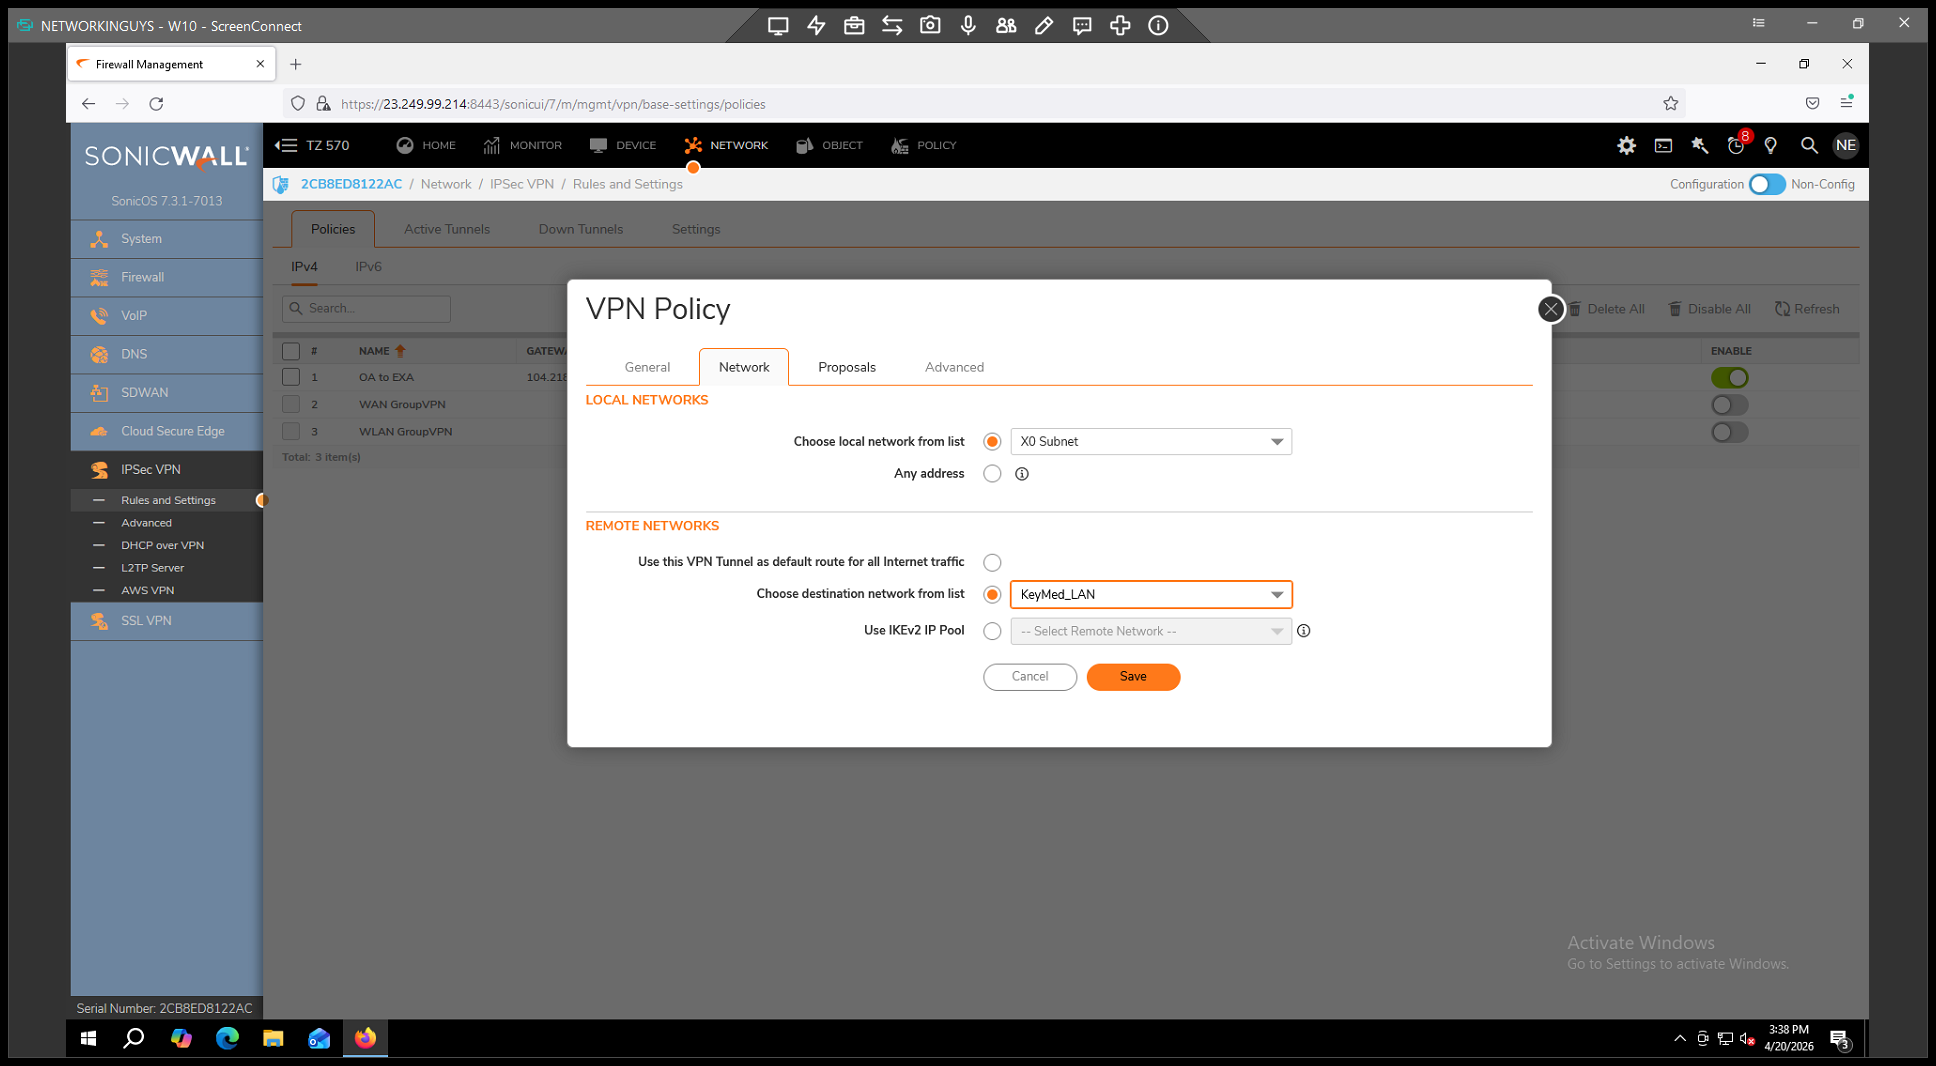Open Firefox from the Windows taskbar
The image size is (1936, 1066).
coord(365,1038)
